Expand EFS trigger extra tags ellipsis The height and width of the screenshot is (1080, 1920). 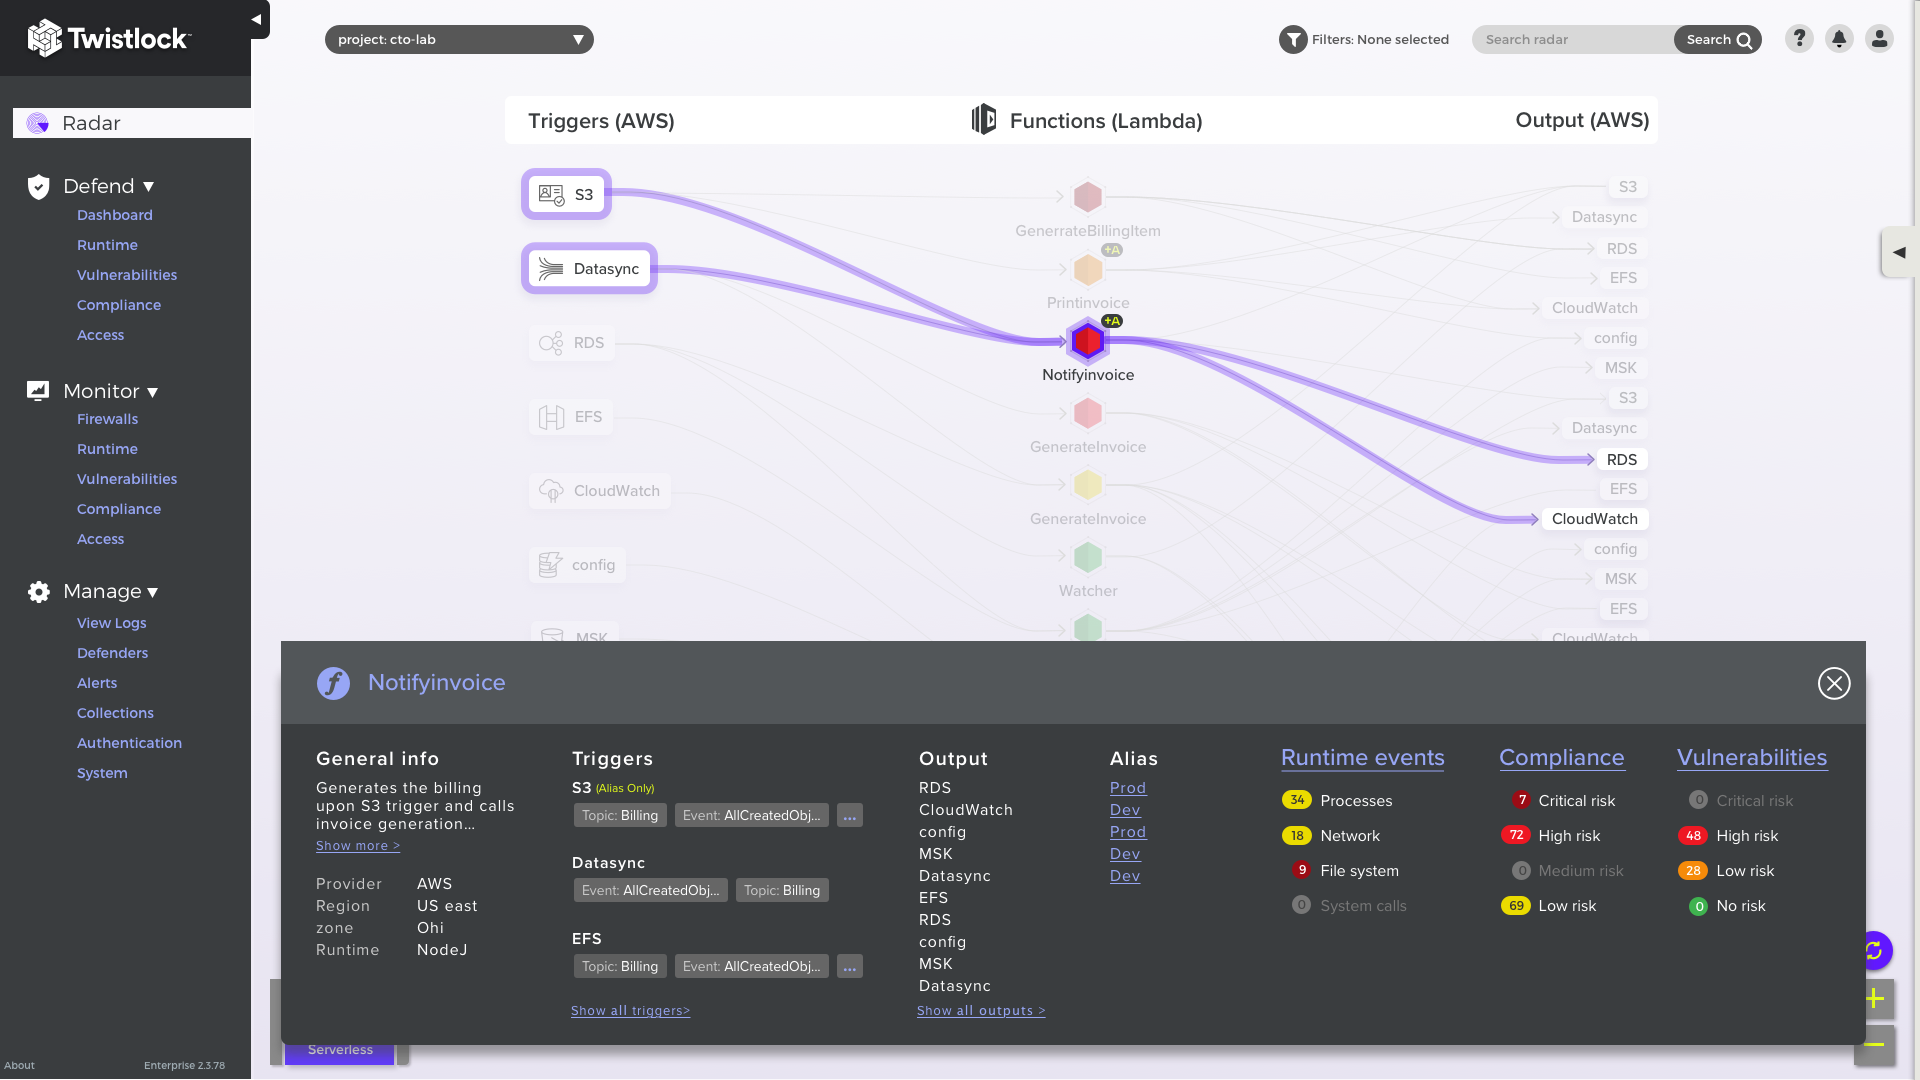pyautogui.click(x=850, y=967)
